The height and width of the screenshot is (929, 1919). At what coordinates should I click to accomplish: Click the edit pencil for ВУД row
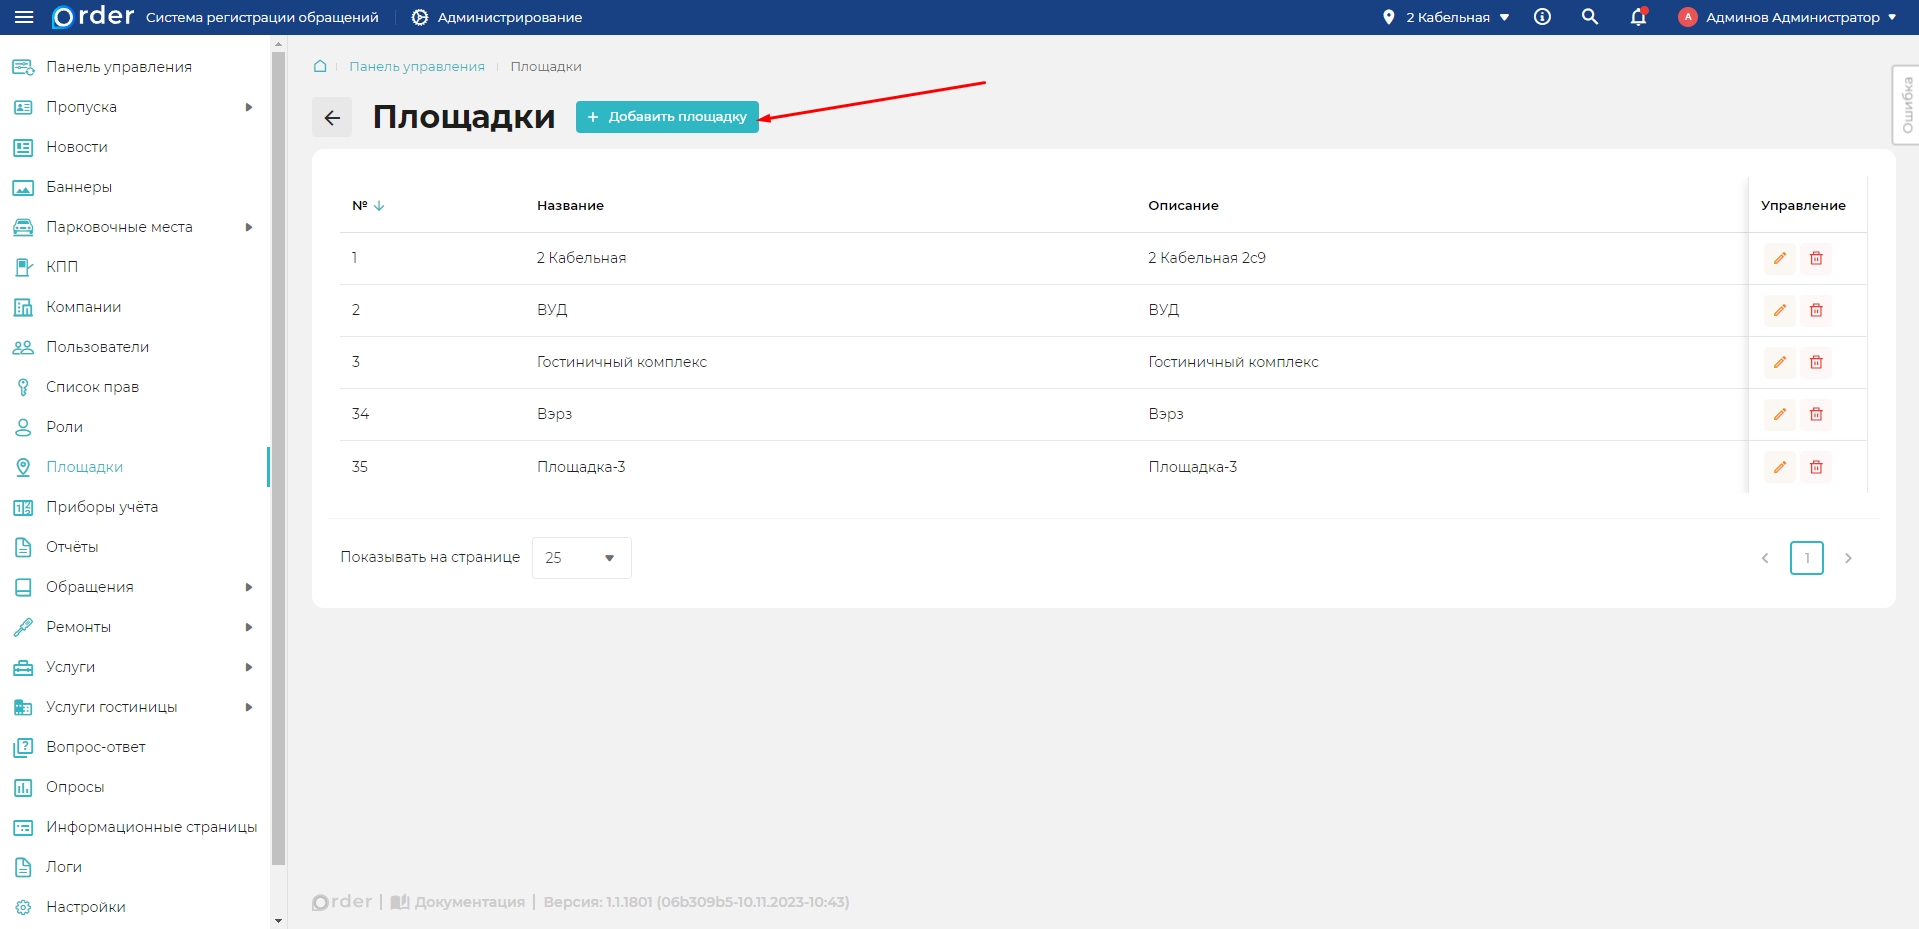pyautogui.click(x=1779, y=310)
